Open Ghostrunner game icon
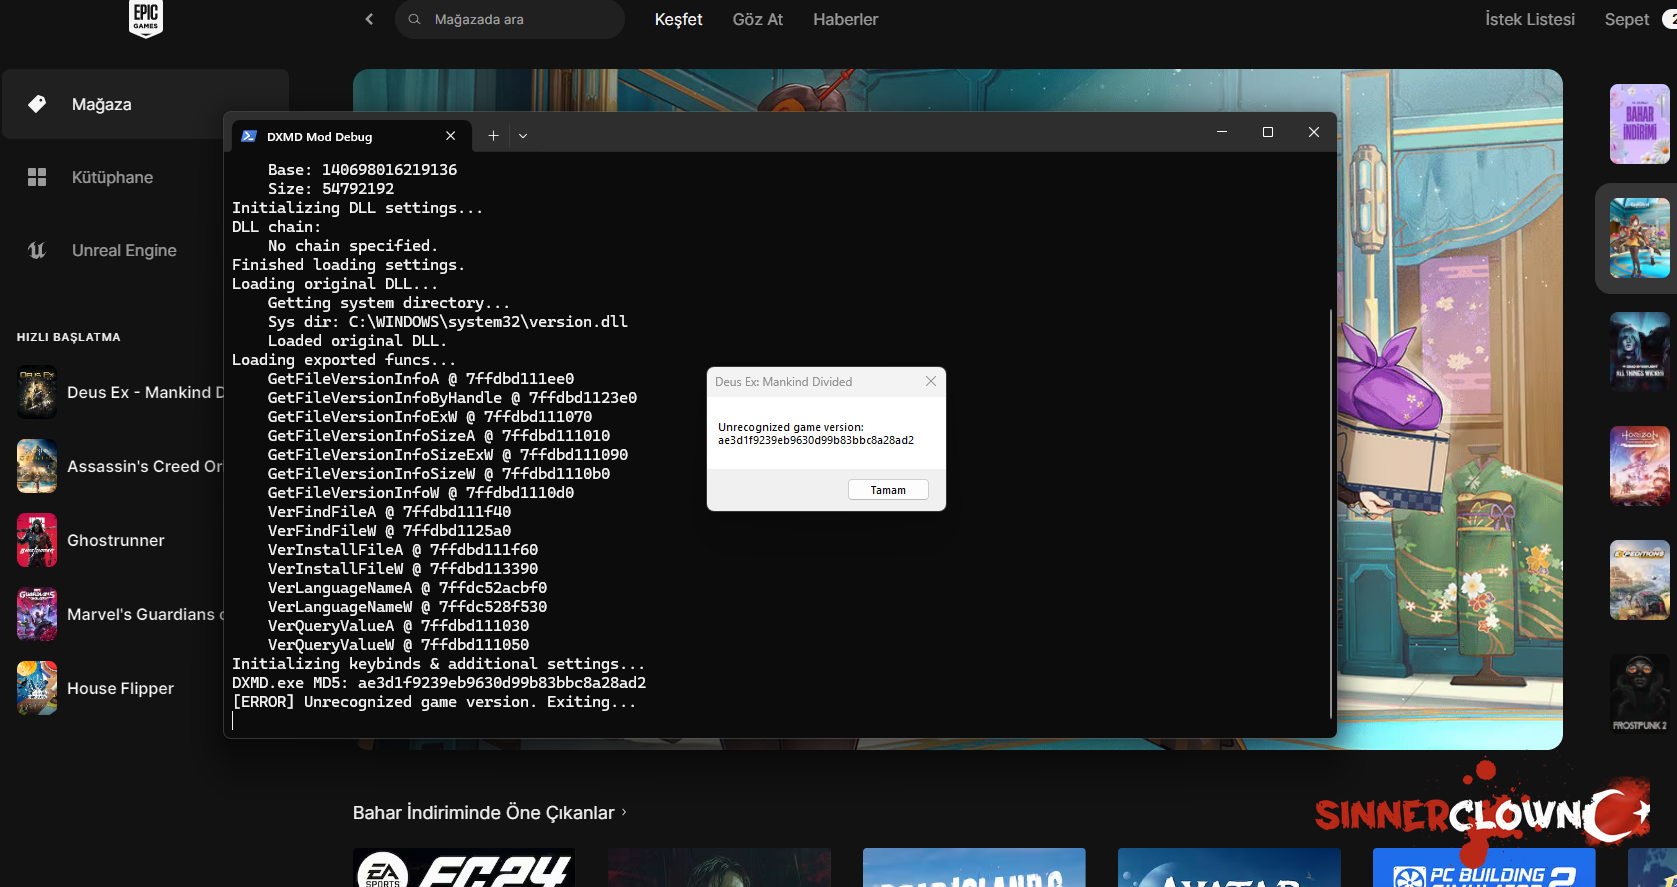The height and width of the screenshot is (887, 1677). click(37, 540)
